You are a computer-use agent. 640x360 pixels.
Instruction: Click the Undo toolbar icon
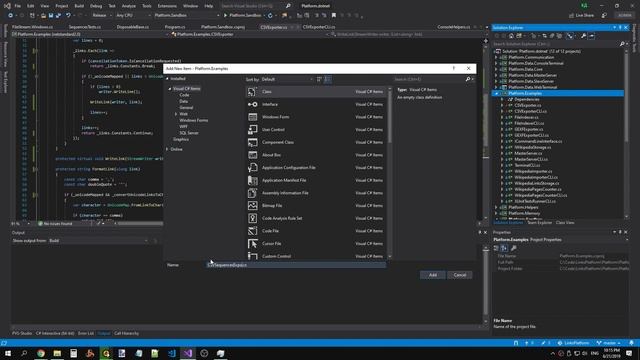point(68,16)
